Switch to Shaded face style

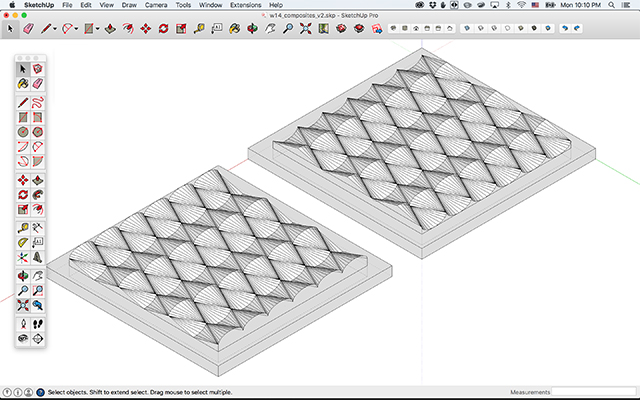pos(521,28)
